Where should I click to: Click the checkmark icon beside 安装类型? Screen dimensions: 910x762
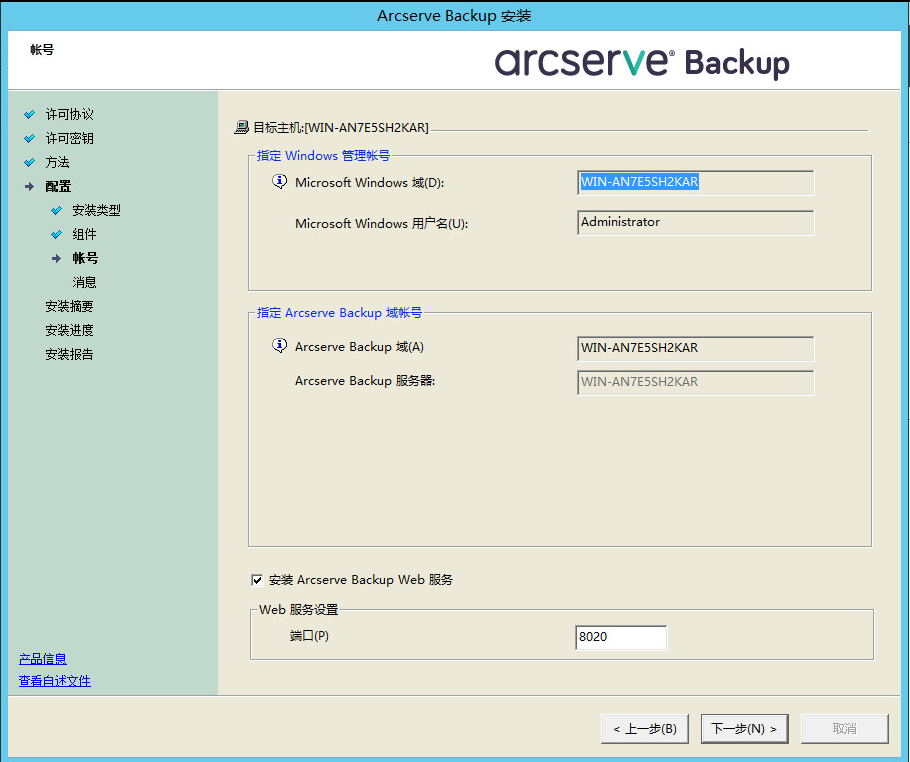point(56,210)
